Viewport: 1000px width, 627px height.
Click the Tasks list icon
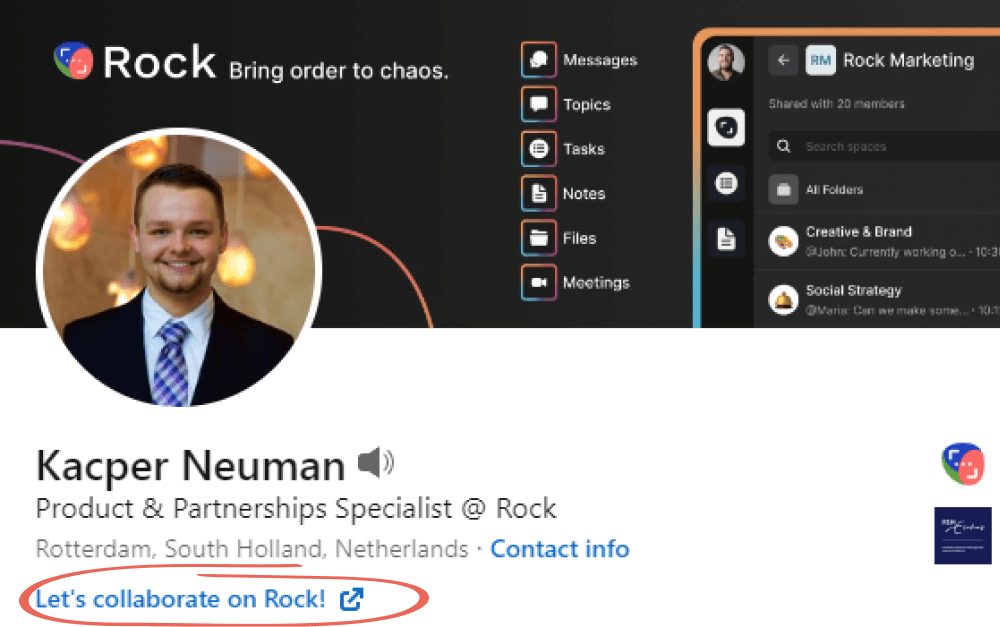coord(539,149)
